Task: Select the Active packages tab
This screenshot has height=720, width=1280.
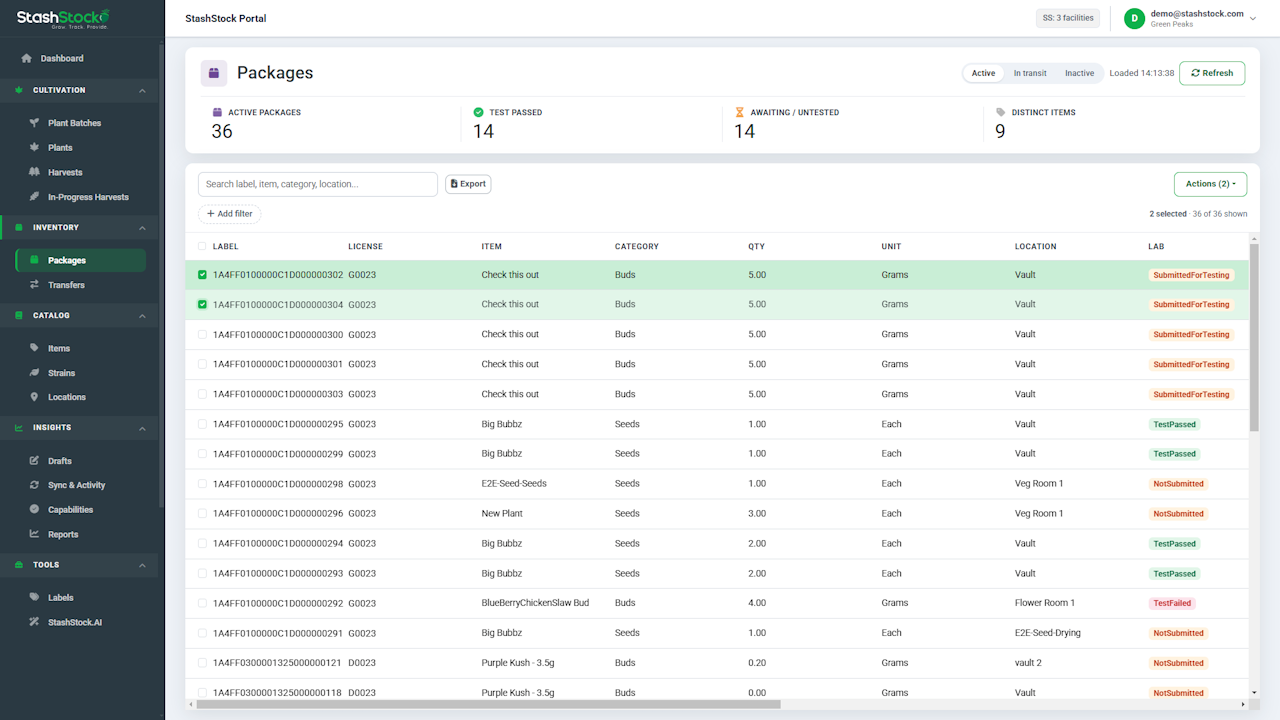Action: pos(984,73)
